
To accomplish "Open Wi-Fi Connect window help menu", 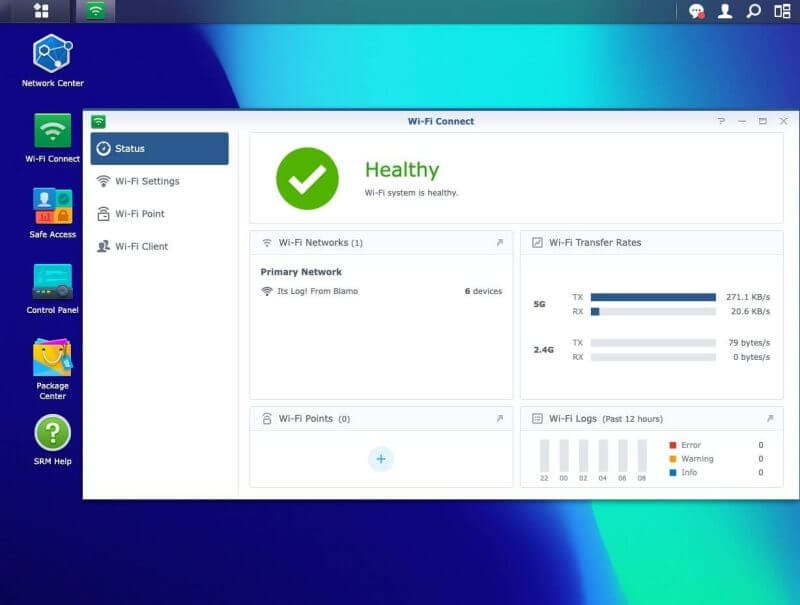I will [721, 120].
